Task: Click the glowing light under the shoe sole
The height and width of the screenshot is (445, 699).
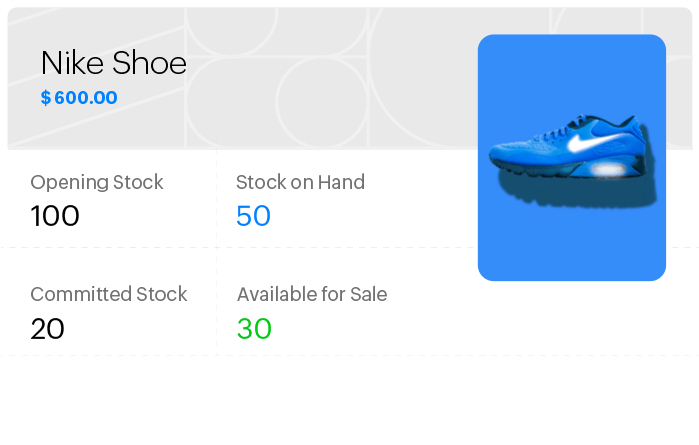Action: [x=607, y=170]
